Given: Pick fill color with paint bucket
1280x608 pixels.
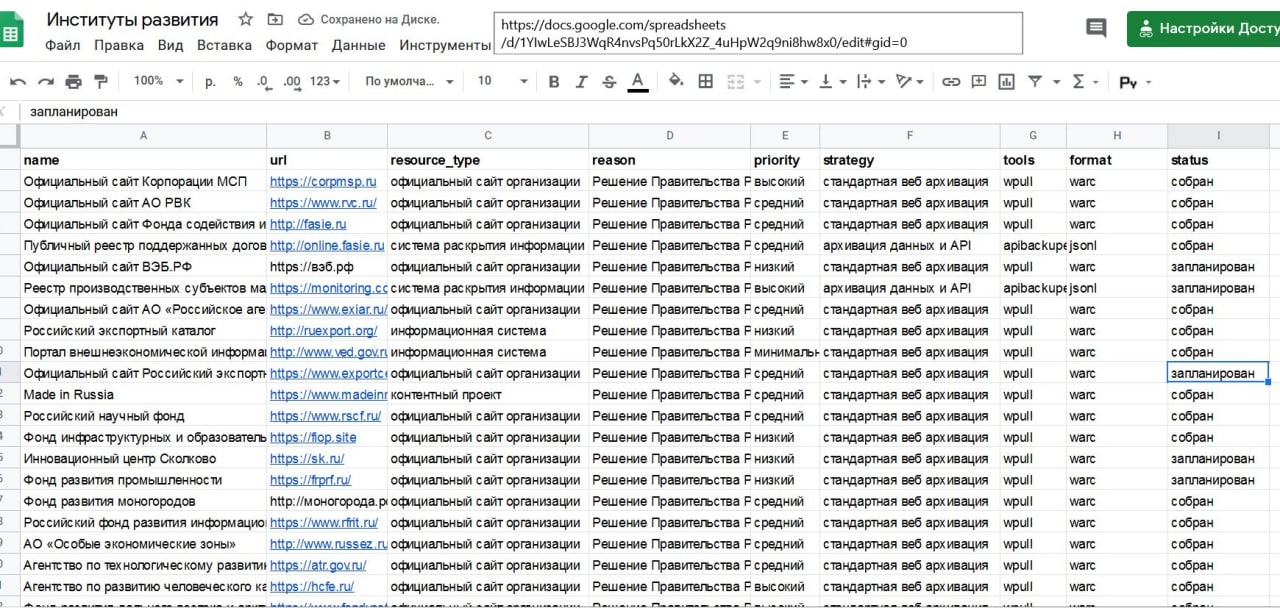Looking at the screenshot, I should point(676,81).
